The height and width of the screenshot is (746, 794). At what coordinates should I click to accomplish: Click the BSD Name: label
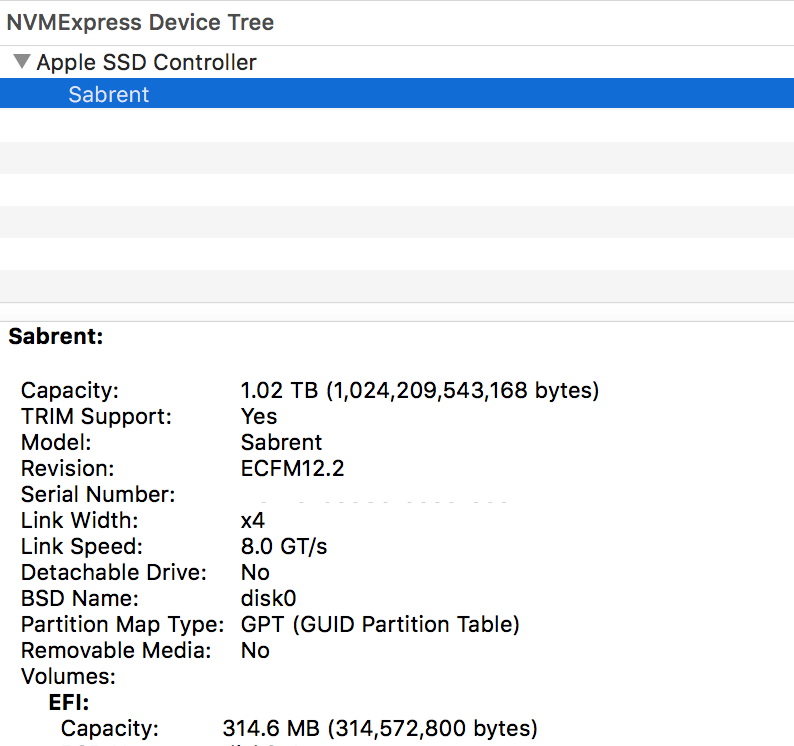point(80,599)
